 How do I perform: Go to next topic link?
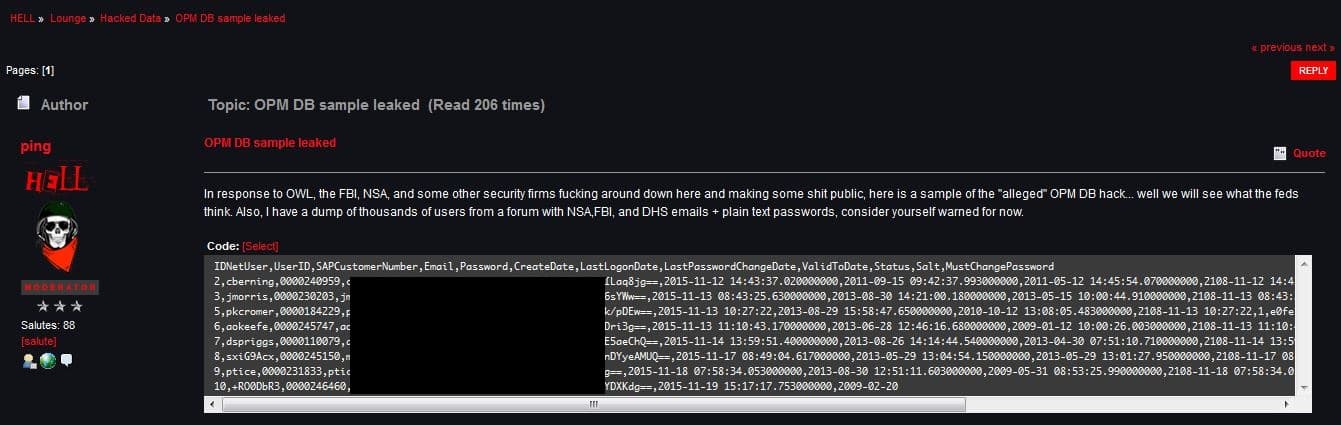click(1320, 47)
